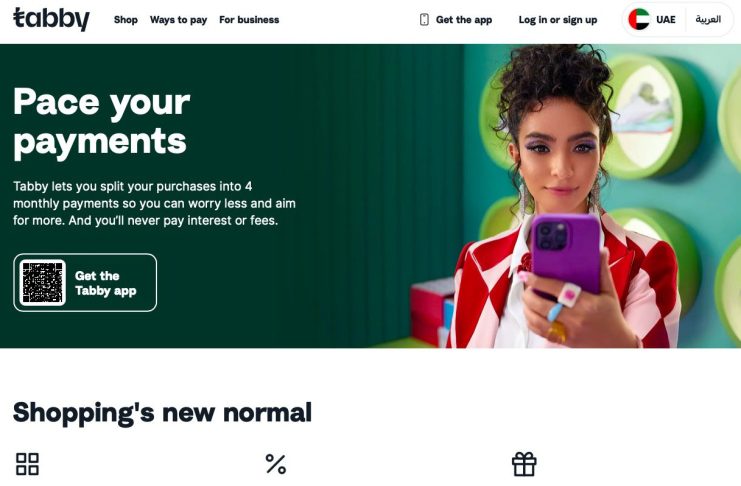
Task: Click the gift box icon
Action: 524,464
